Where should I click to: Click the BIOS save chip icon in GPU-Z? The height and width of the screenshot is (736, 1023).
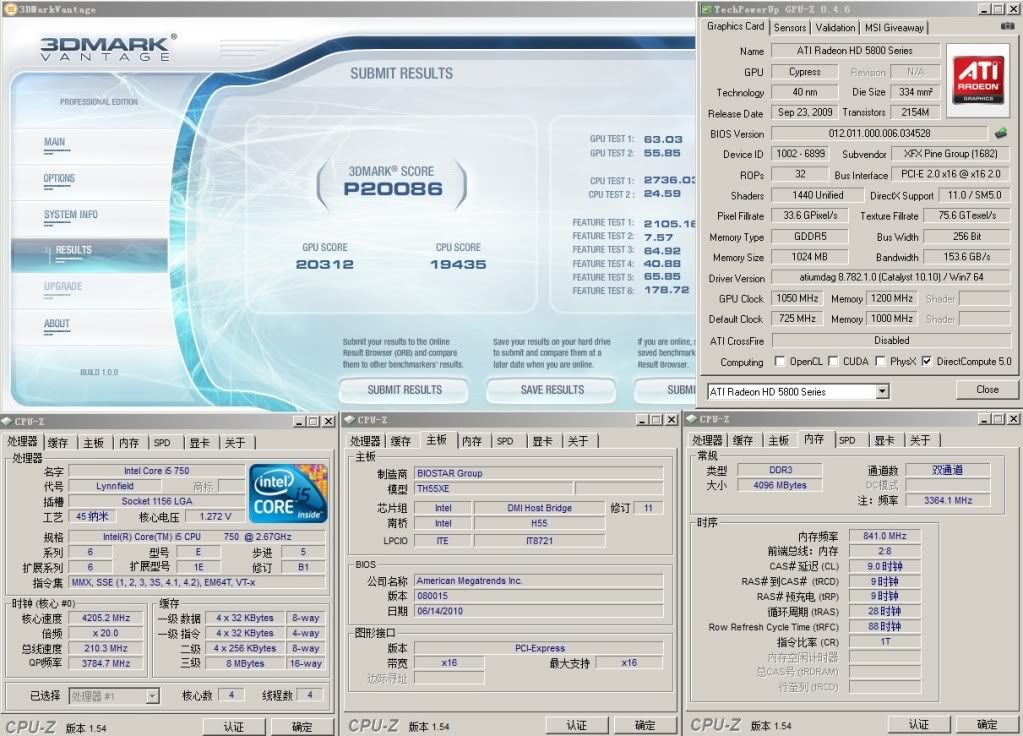click(x=1001, y=133)
